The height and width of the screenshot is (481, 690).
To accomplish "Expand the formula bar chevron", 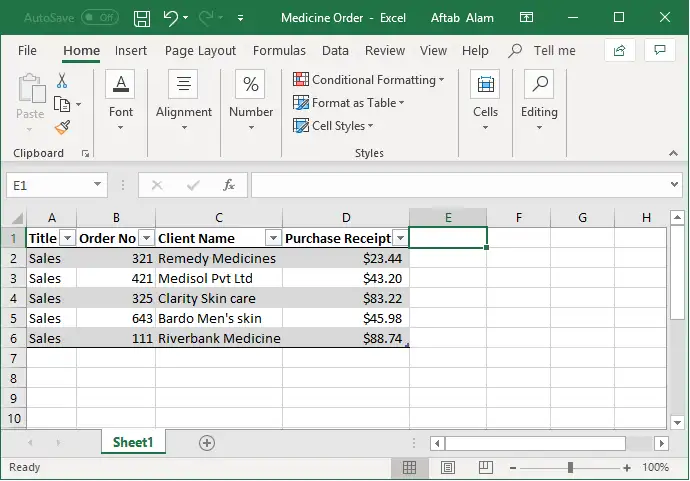I will 674,184.
